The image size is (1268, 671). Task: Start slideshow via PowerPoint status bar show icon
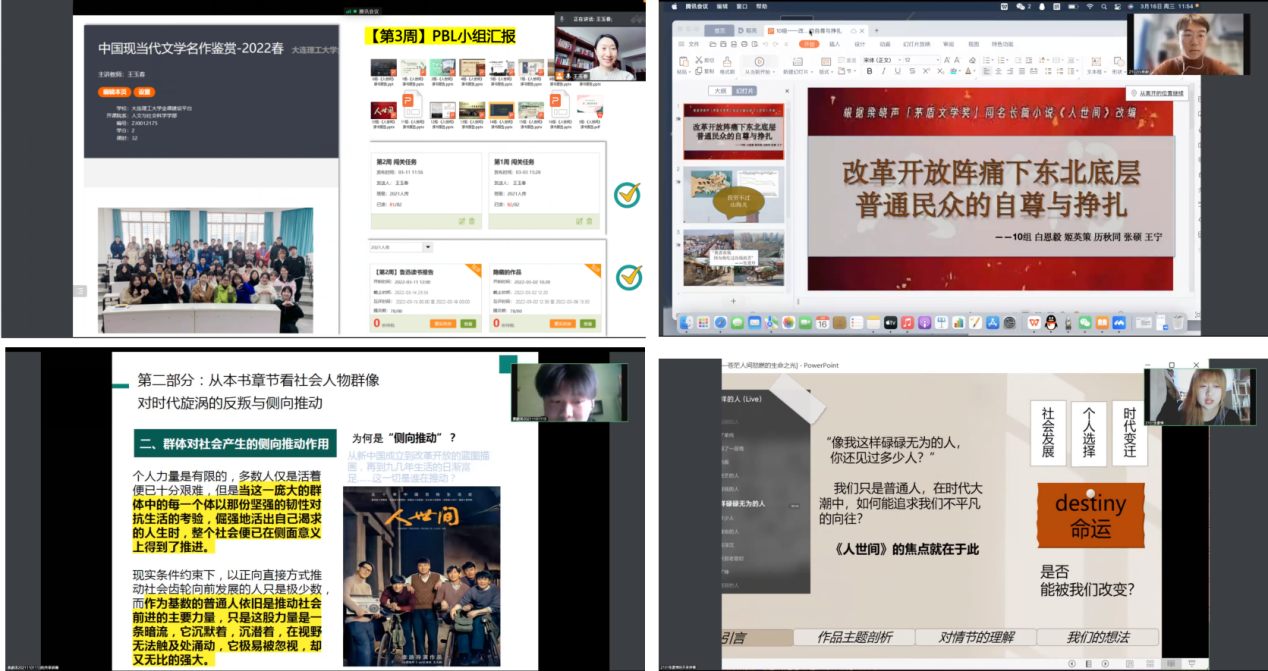(x=1192, y=664)
